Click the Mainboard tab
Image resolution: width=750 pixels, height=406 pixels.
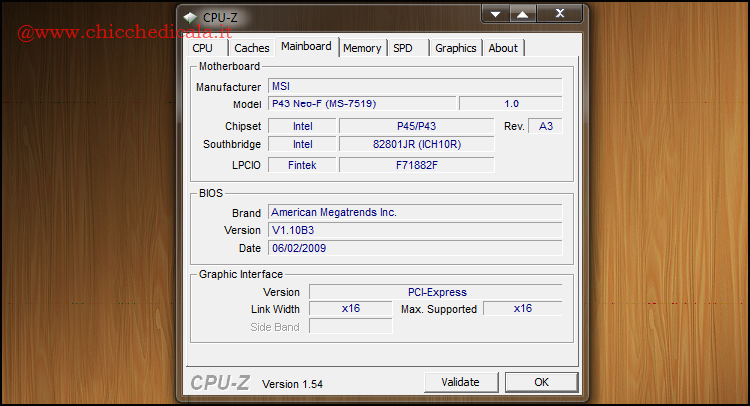[306, 47]
